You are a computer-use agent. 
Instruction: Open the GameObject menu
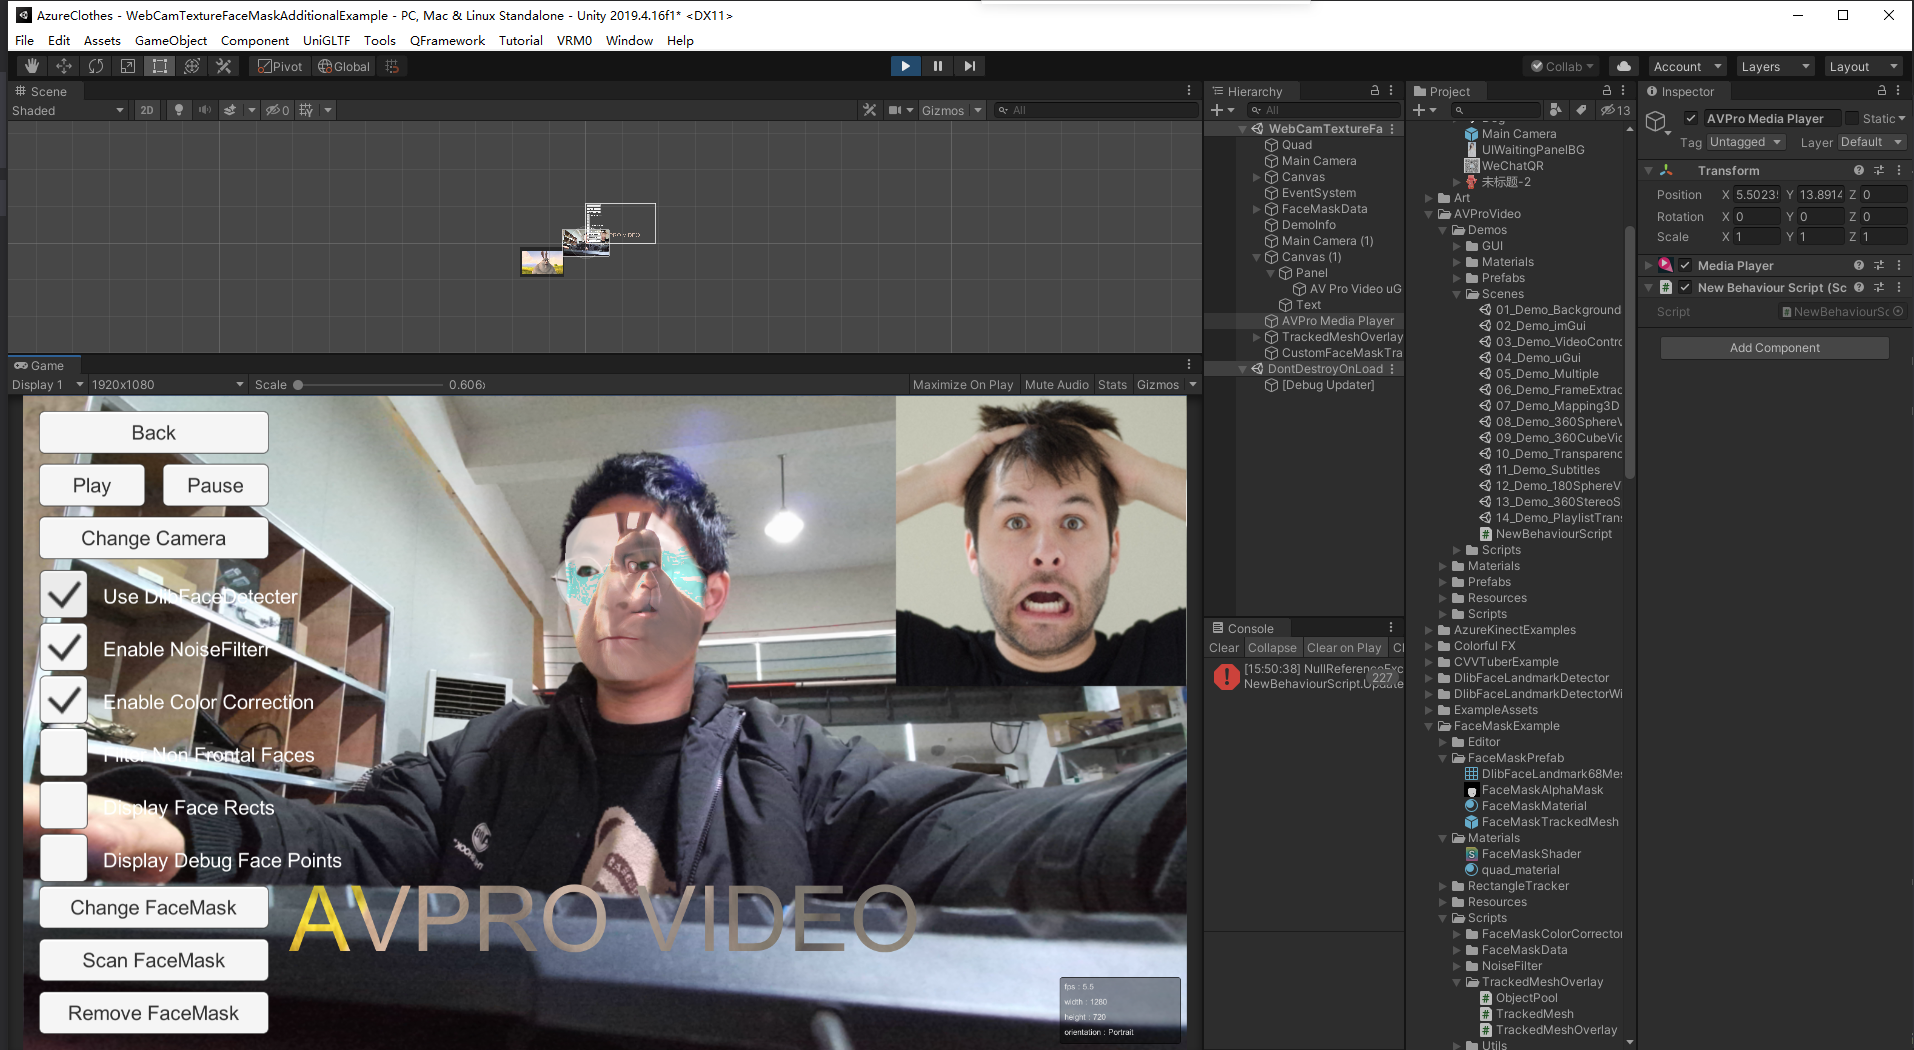171,40
